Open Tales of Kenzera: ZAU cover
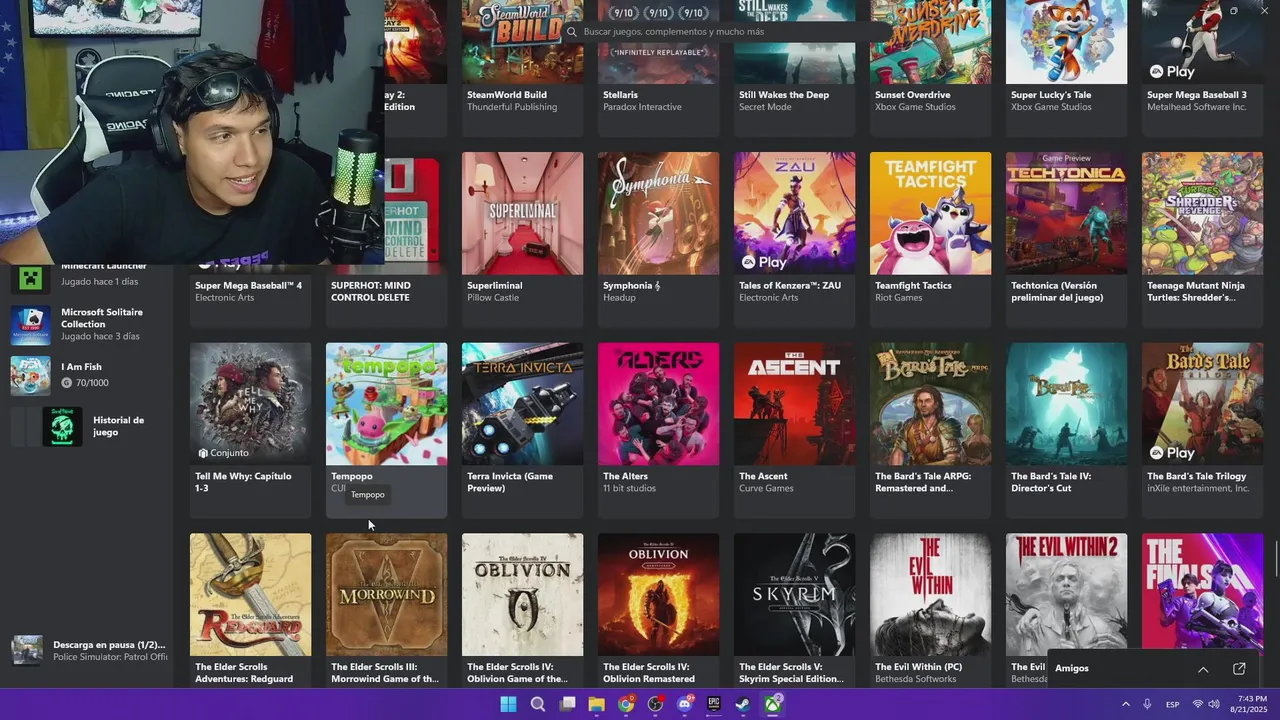 pos(794,213)
